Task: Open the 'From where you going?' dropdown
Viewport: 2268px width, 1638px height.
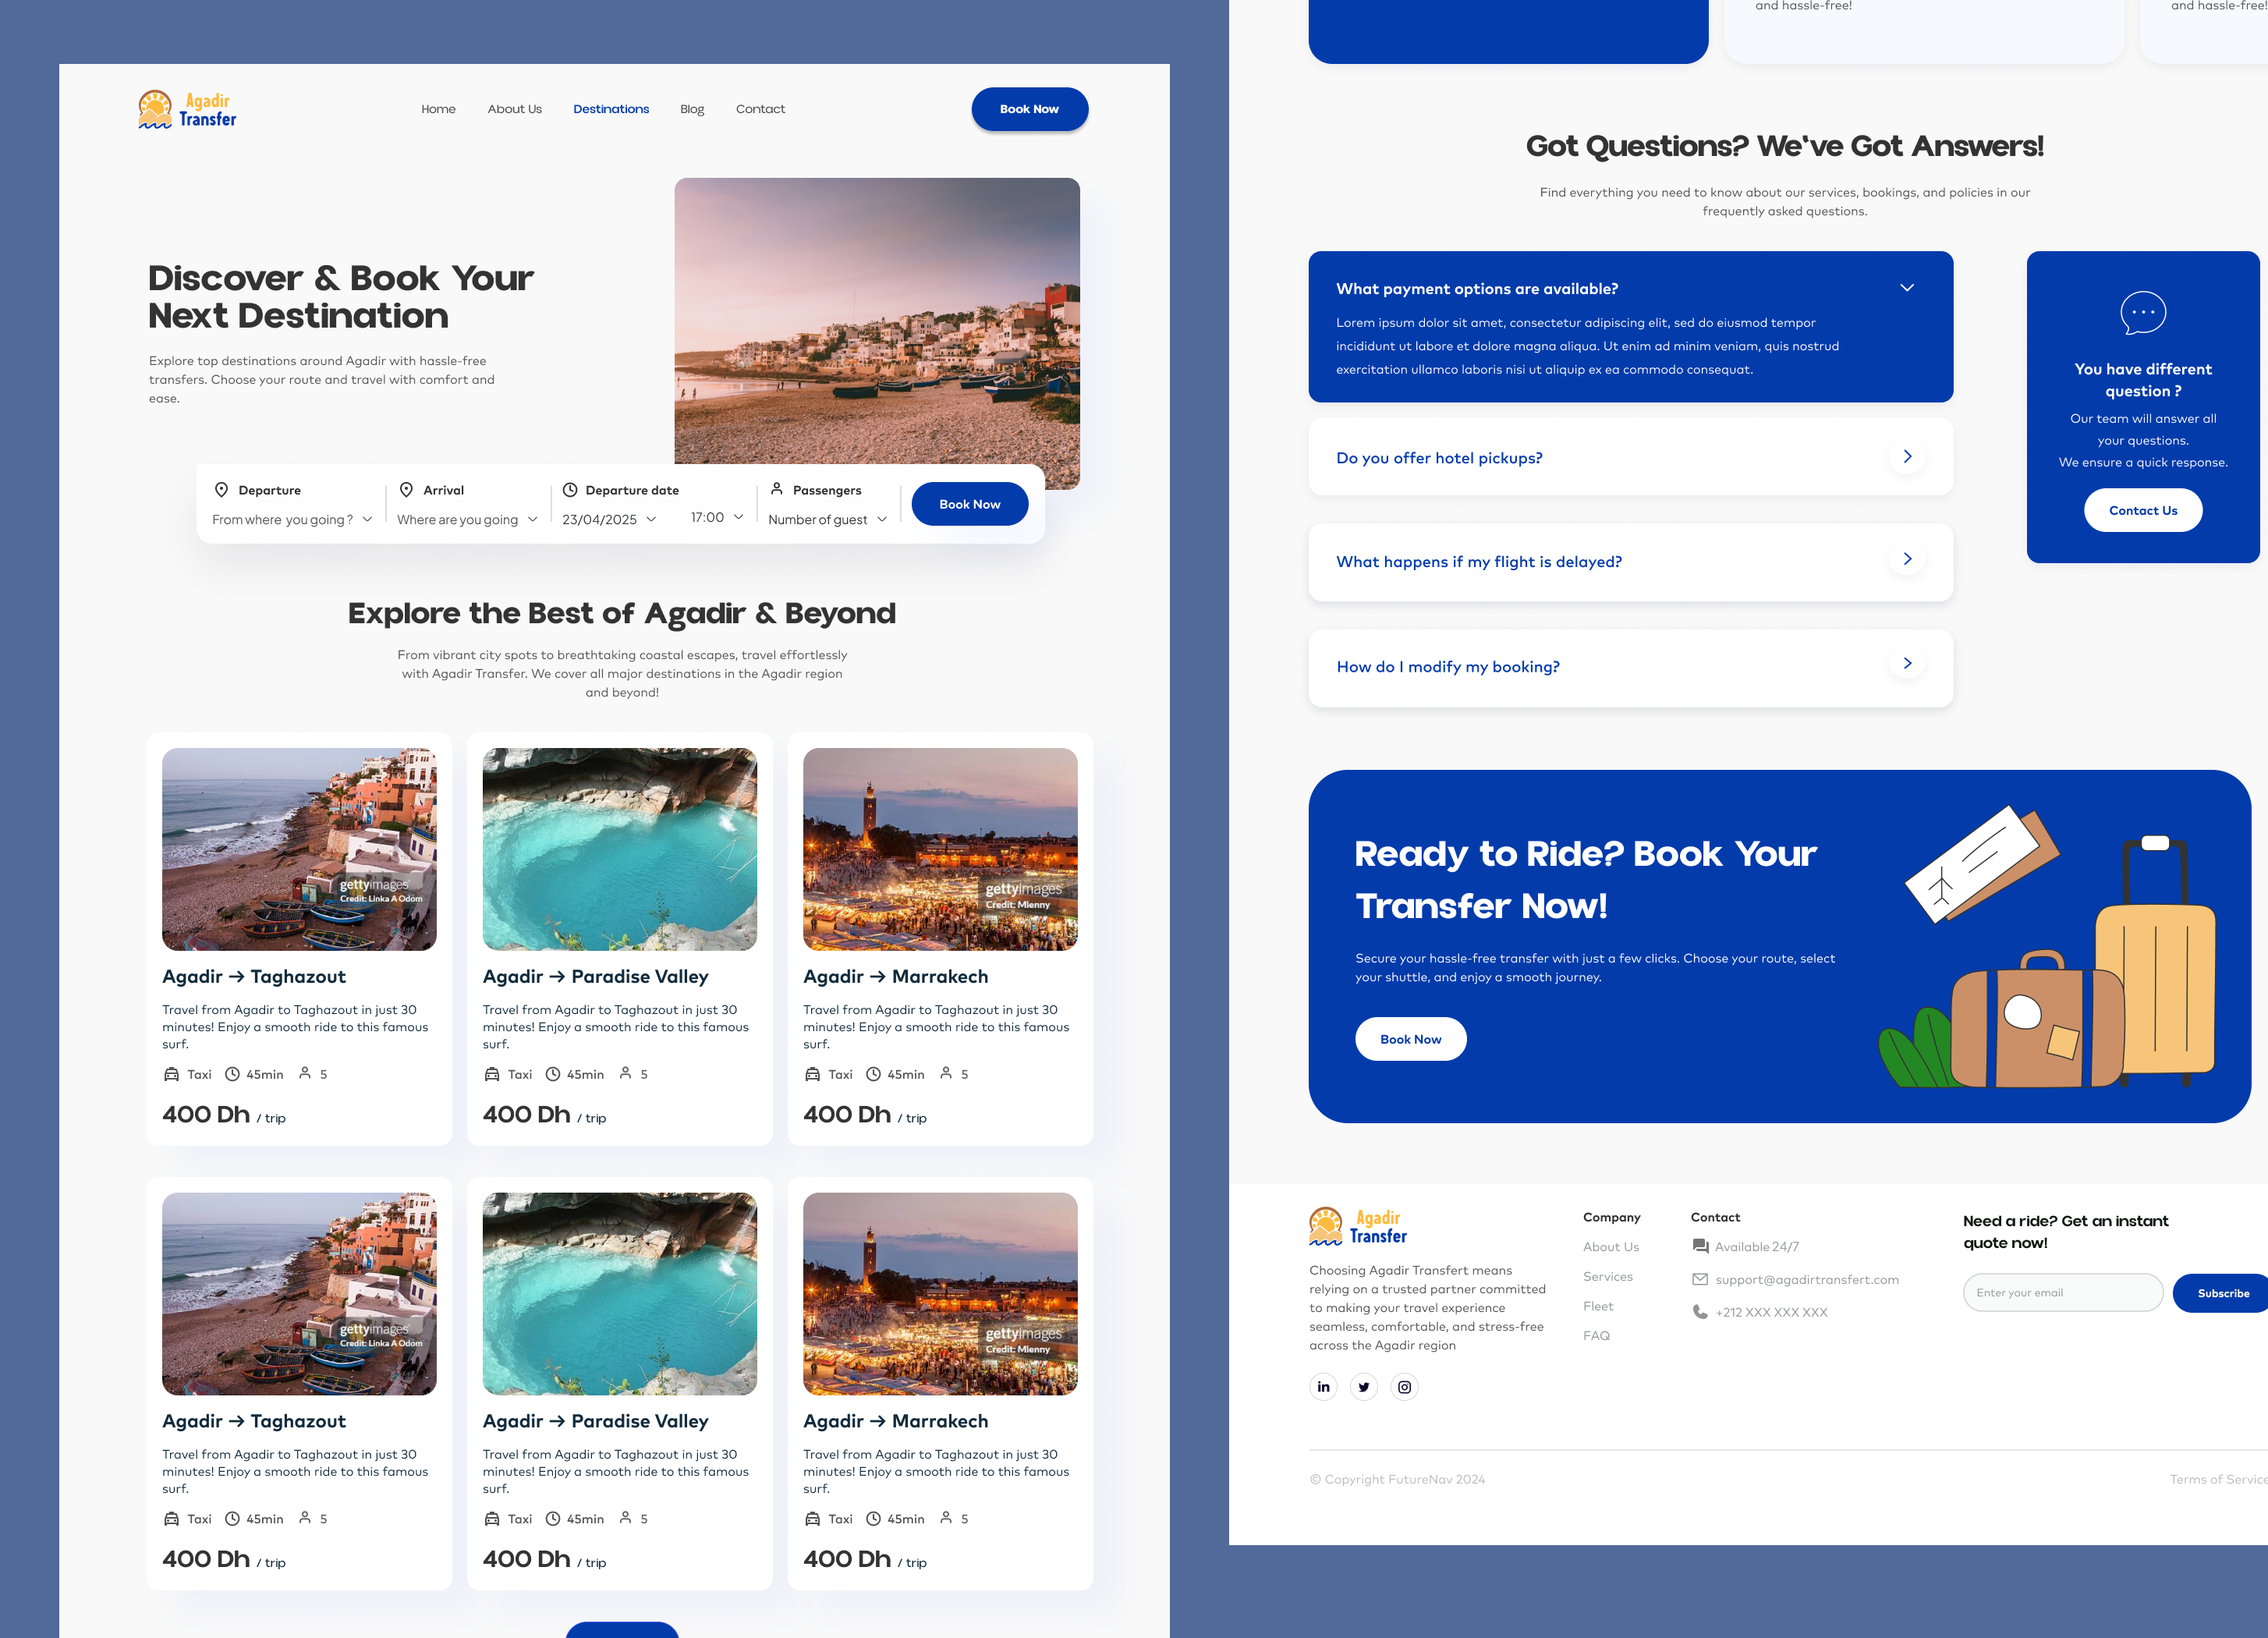Action: 292,520
